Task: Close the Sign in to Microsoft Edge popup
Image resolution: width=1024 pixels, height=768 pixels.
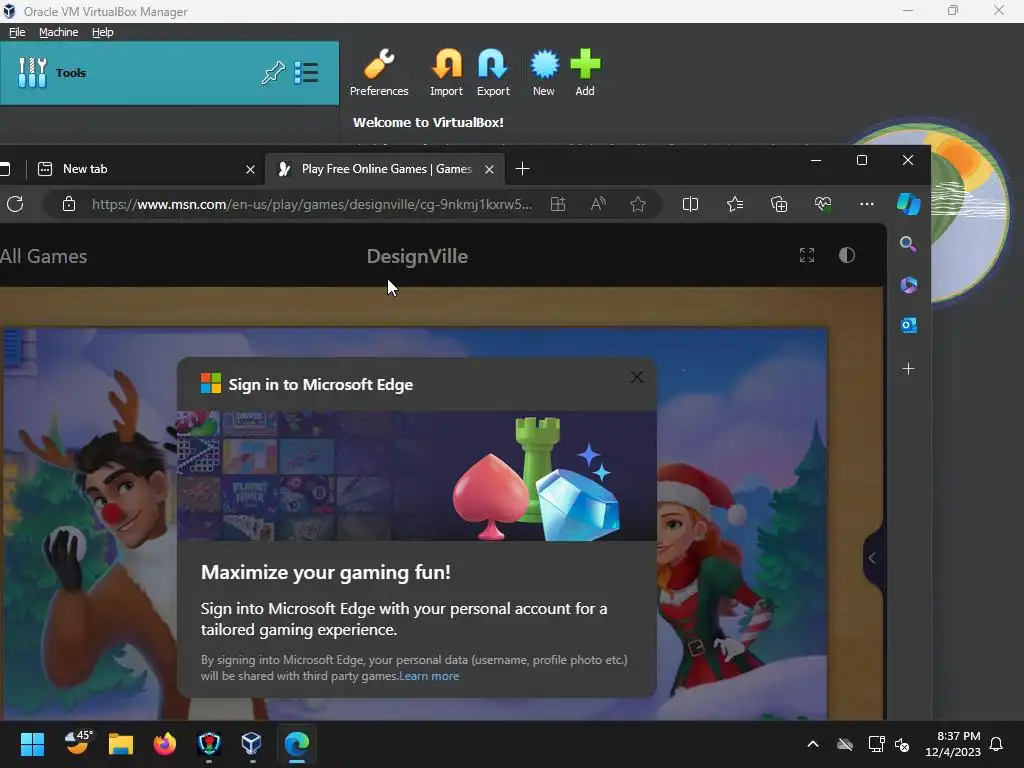Action: 637,377
